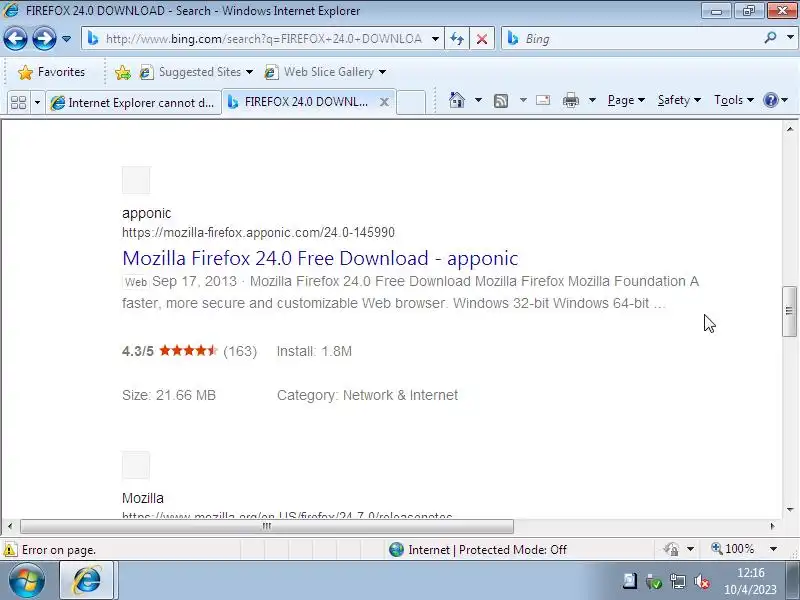Click the Internet Explorer taskbar button
The image size is (800, 600).
click(x=87, y=580)
